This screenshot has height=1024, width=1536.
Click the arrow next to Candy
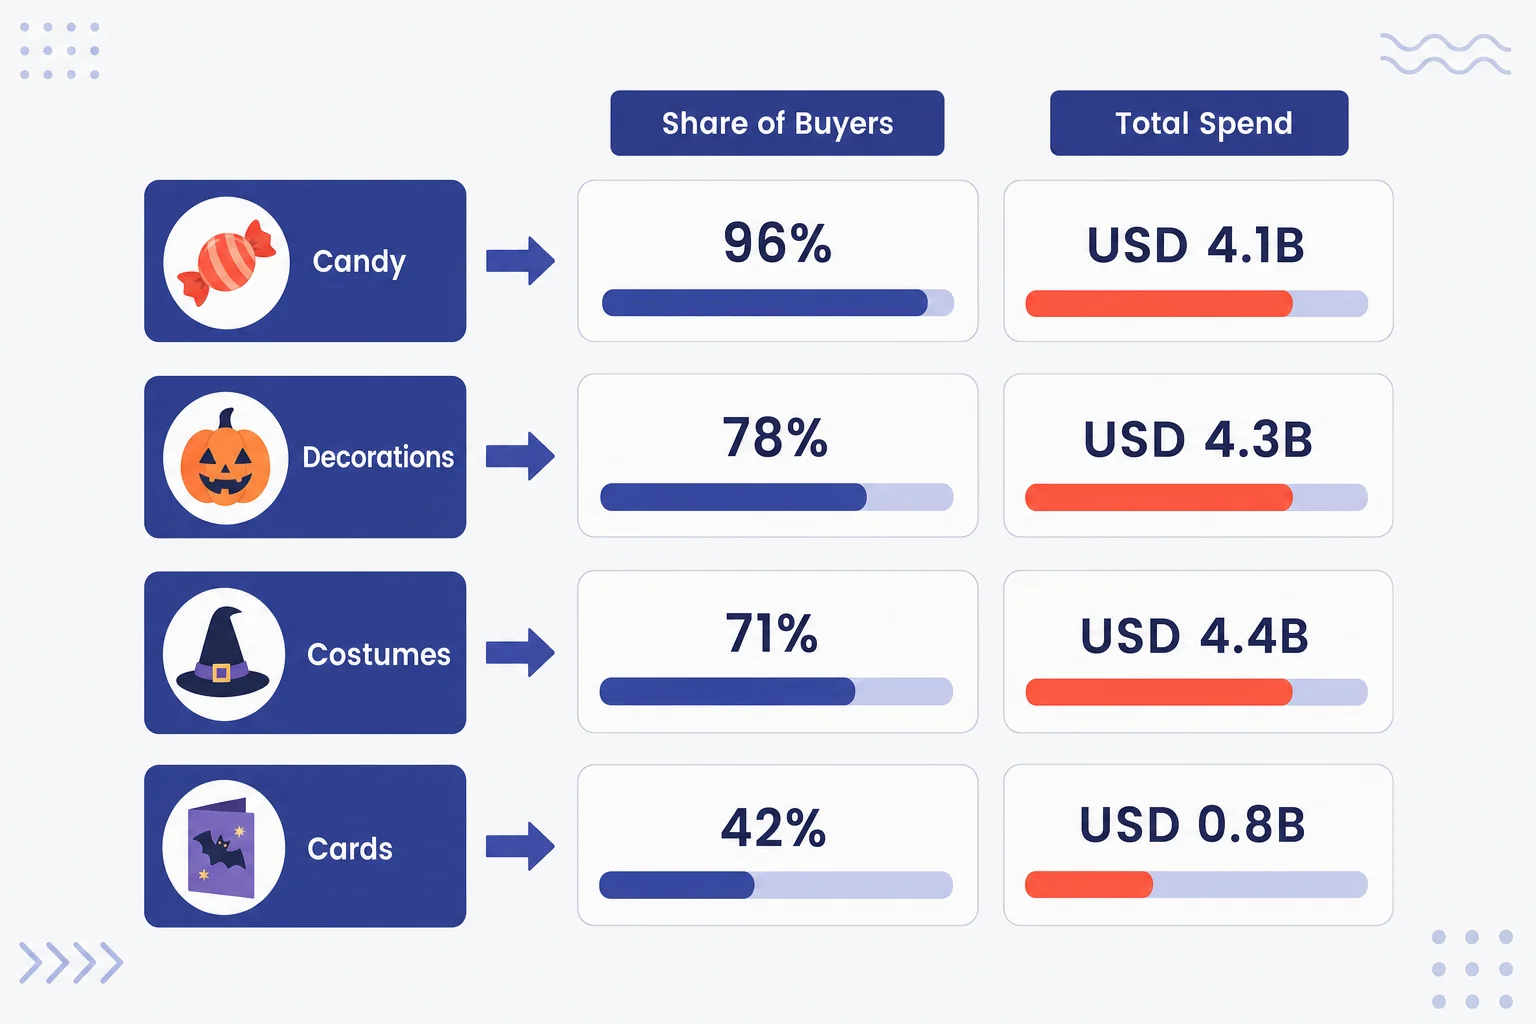[520, 261]
